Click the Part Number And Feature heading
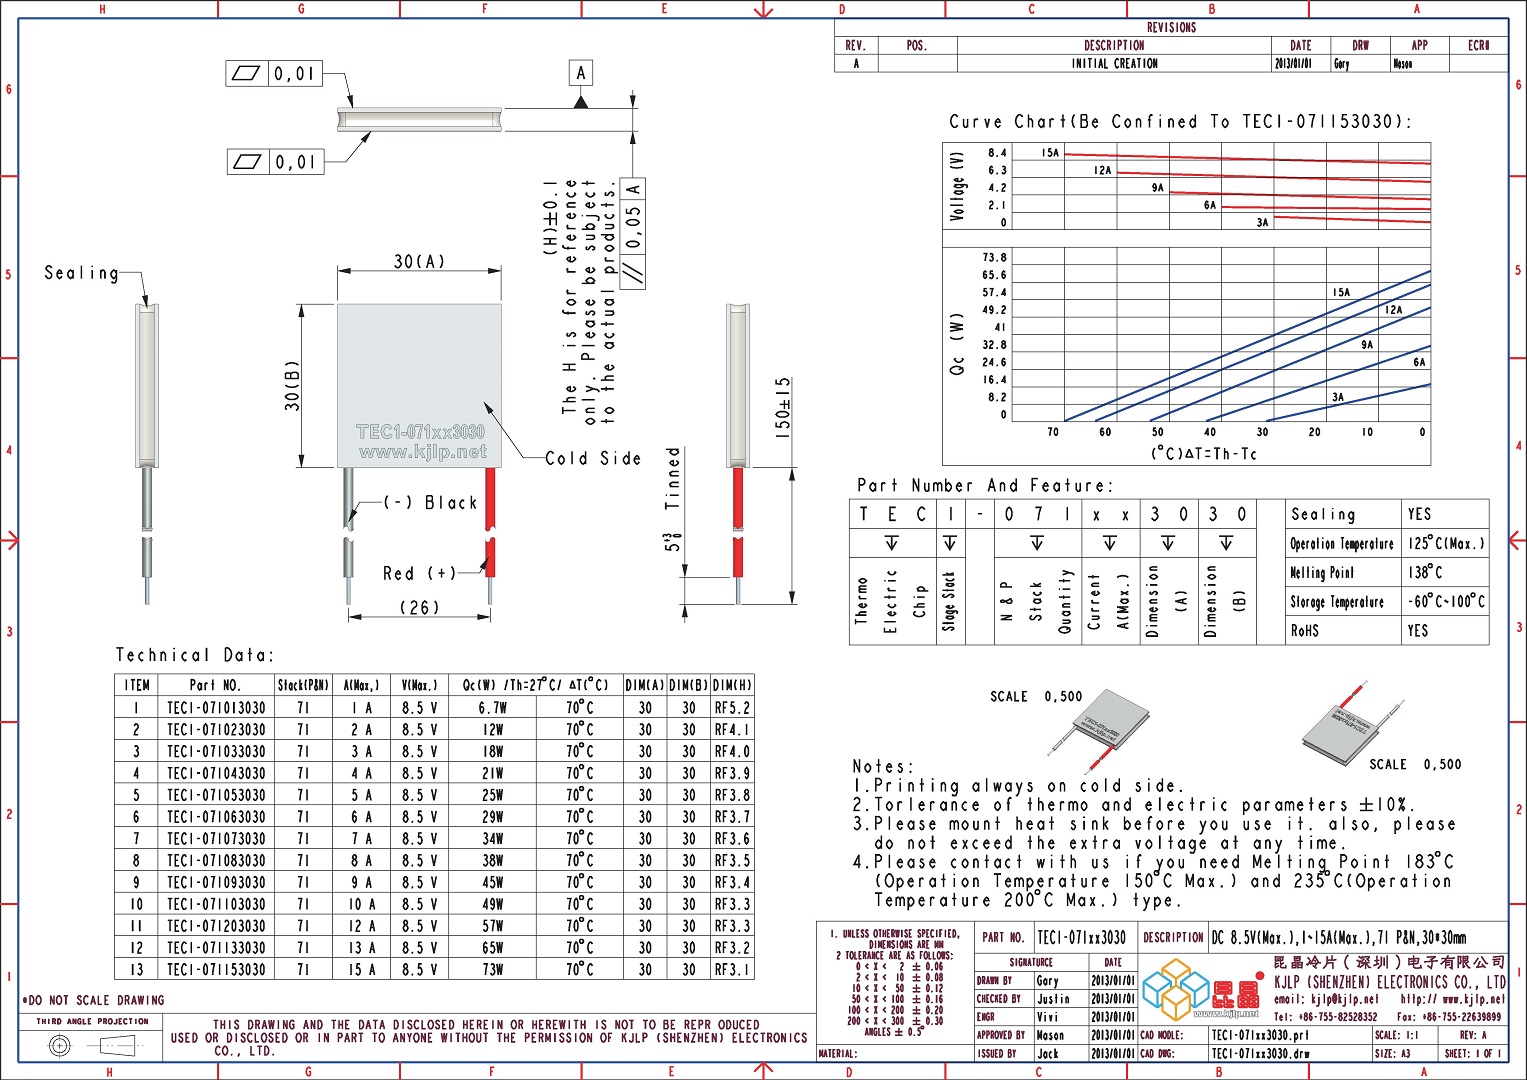Screen dimensions: 1527x1080 pos(985,486)
